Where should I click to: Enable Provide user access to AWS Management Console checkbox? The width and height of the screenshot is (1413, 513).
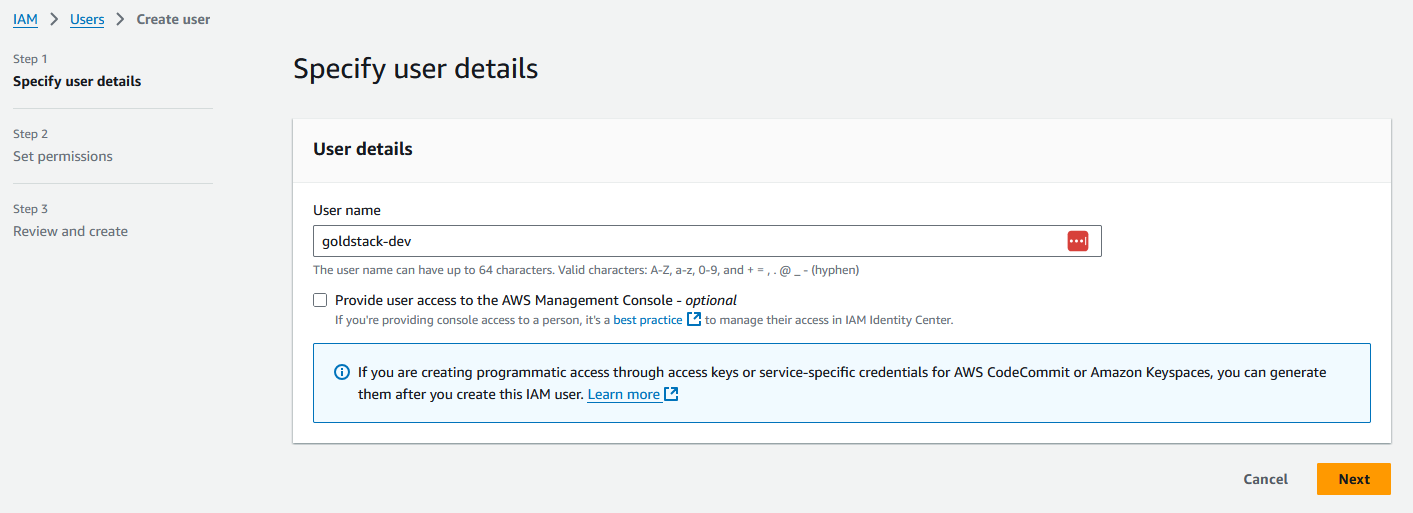click(320, 300)
